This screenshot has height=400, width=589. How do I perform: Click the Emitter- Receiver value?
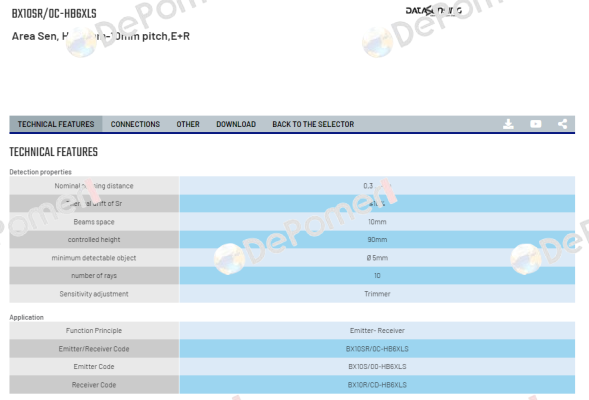(377, 331)
